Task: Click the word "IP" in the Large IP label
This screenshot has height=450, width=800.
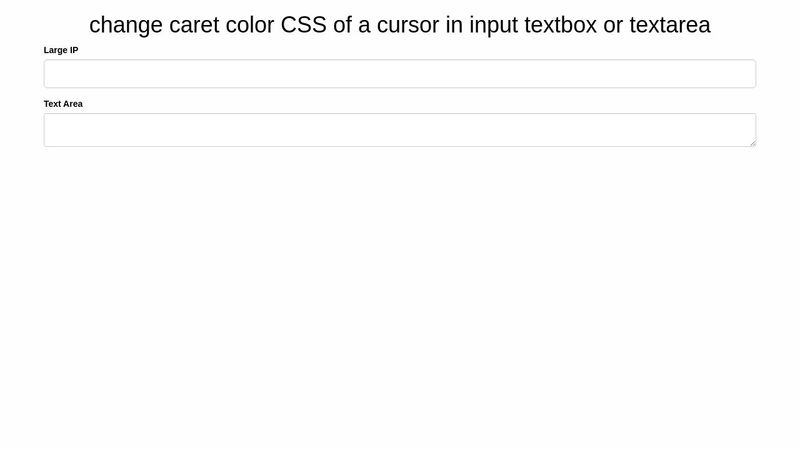Action: tap(73, 49)
